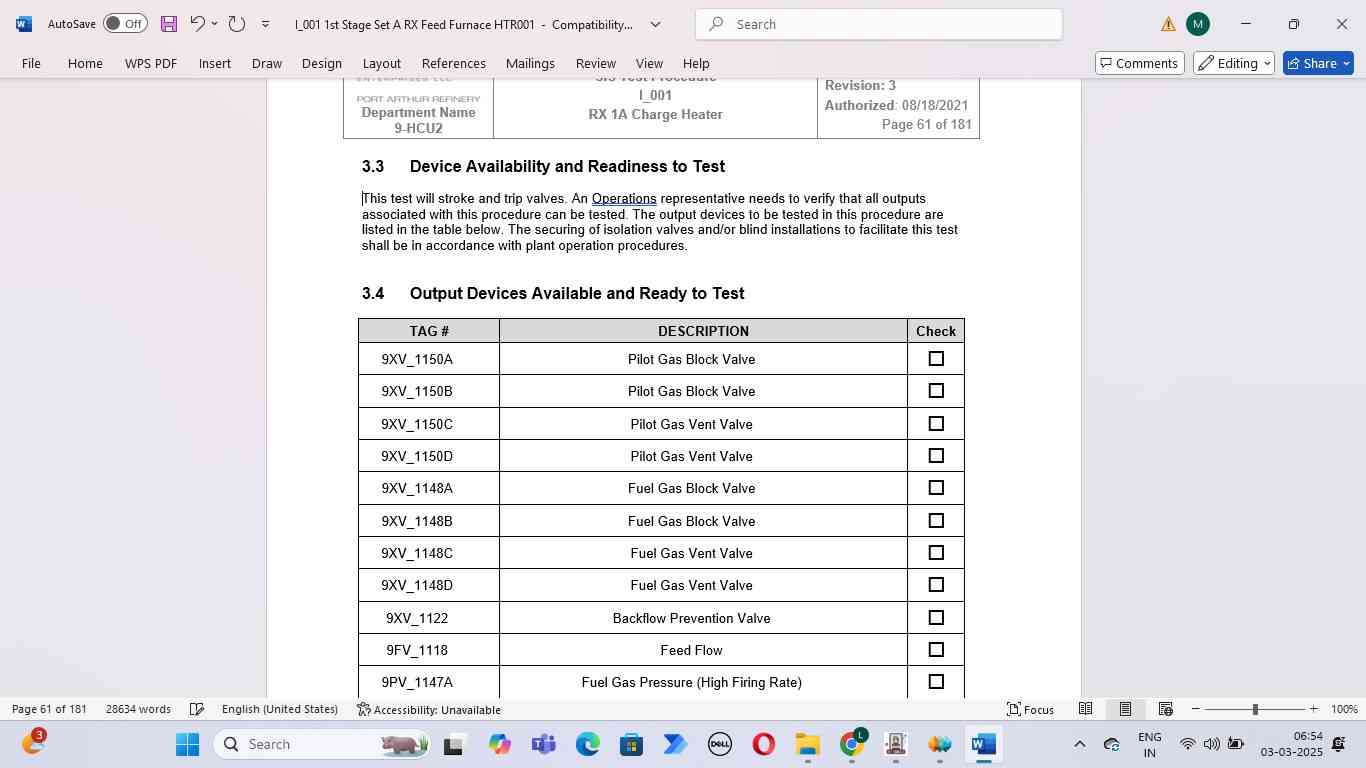Switch to the Insert tab
Image resolution: width=1366 pixels, height=768 pixels.
click(214, 63)
